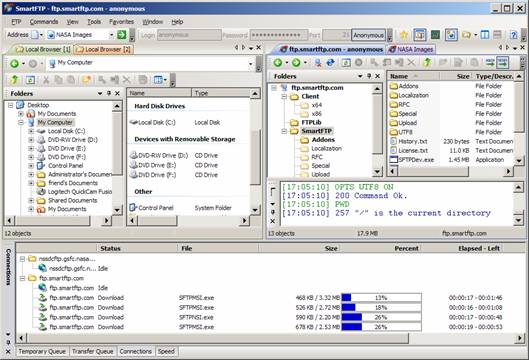Click the Port number field
Screen dimensions: 529x360
tap(337, 35)
